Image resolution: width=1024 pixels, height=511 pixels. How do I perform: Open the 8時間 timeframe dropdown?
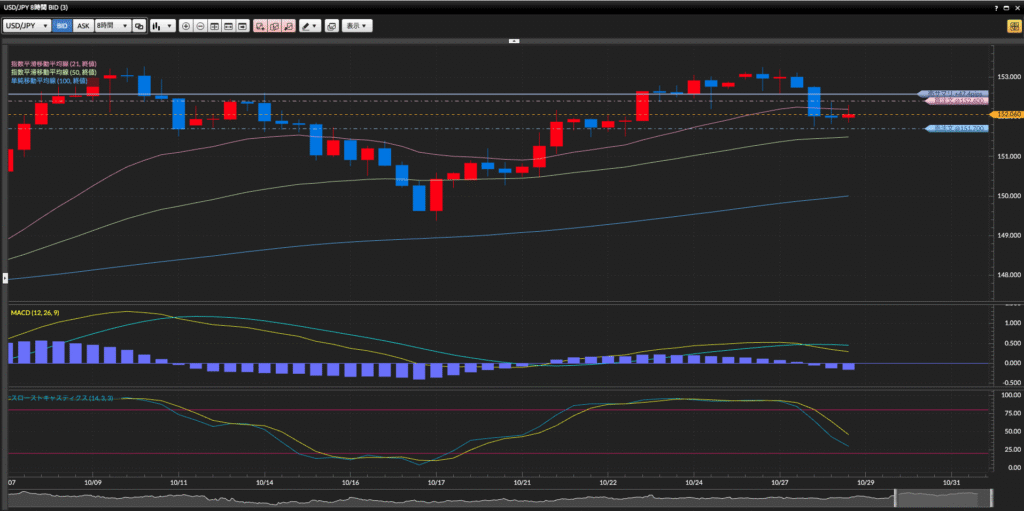point(112,26)
